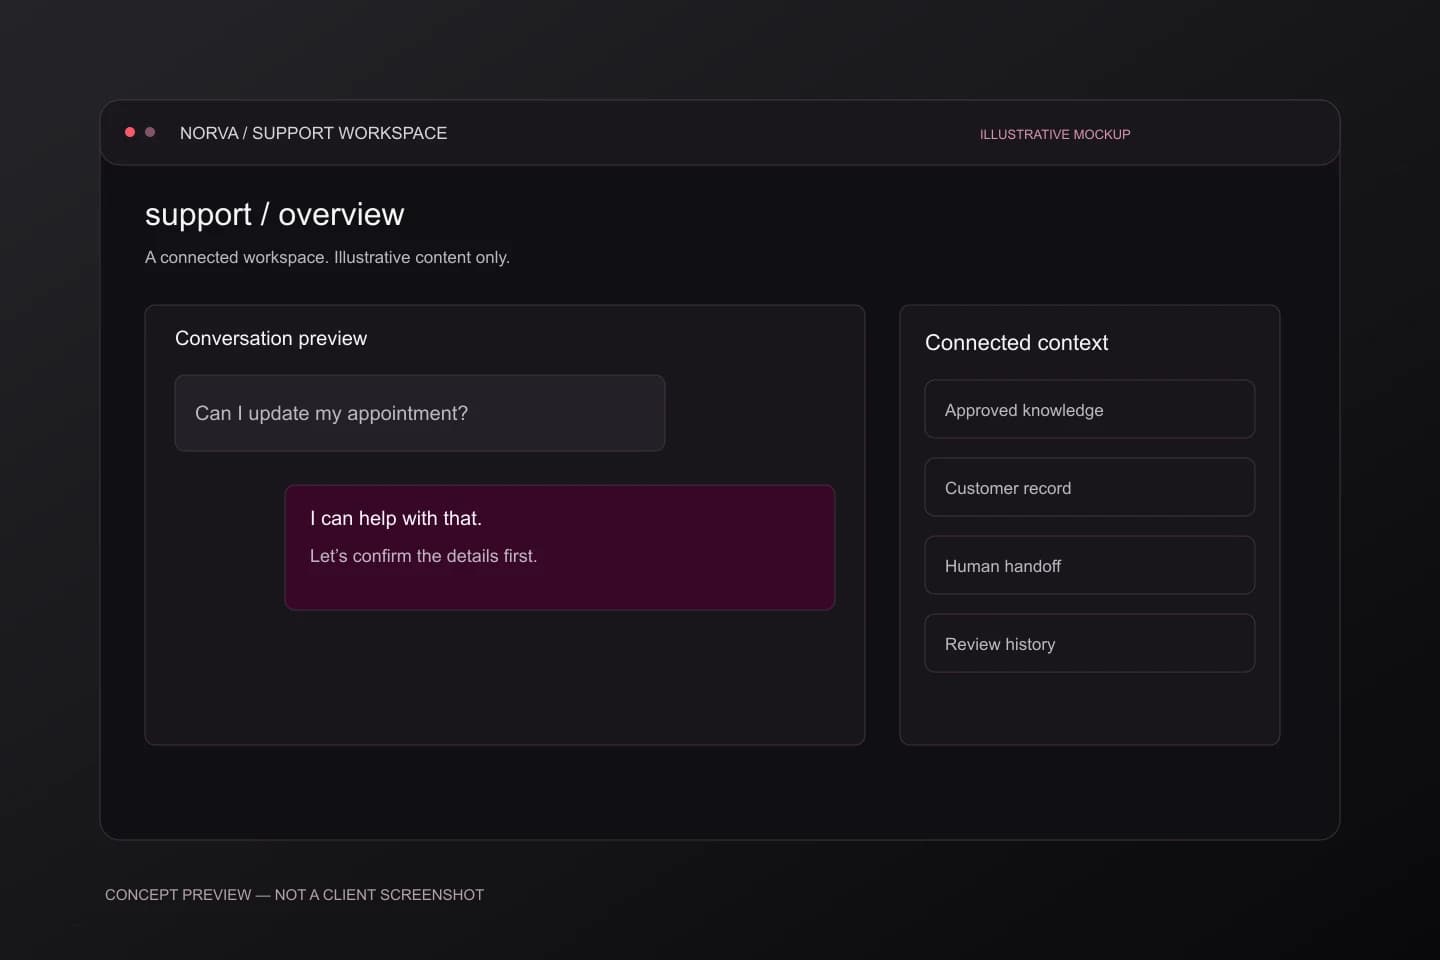Click the "NORVA / SUPPORT WORKSPACE" title text
This screenshot has height=960, width=1440.
coord(313,133)
